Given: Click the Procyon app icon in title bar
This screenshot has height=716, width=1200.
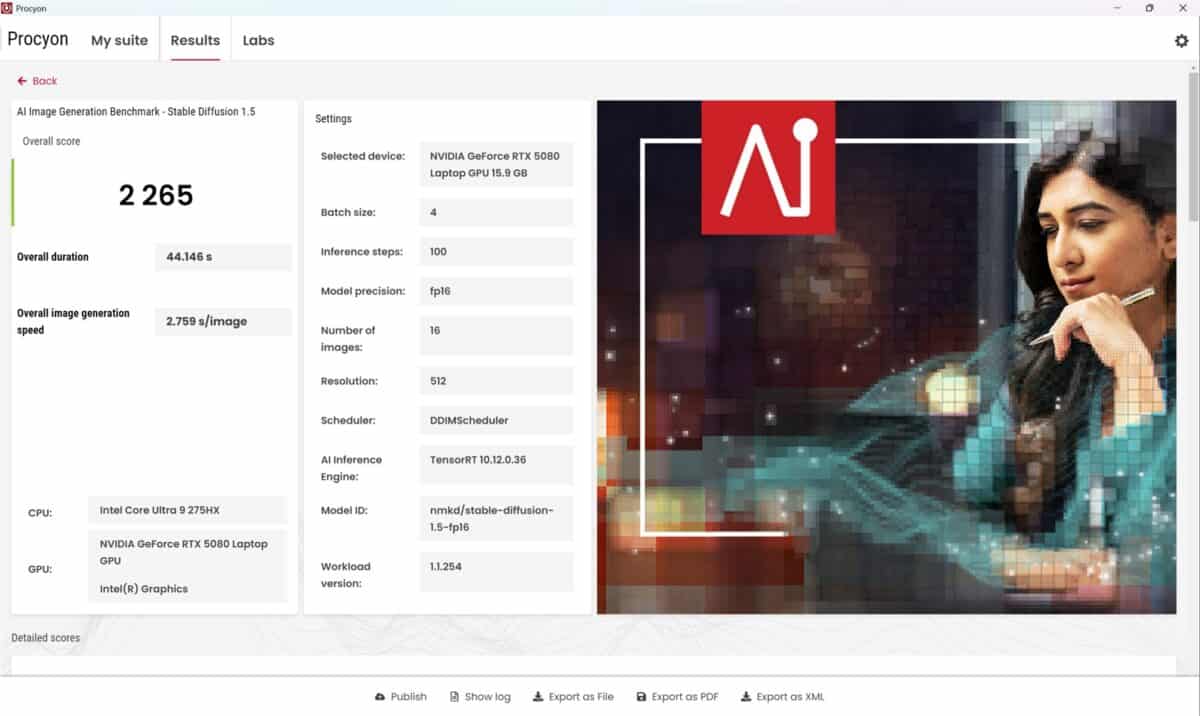Looking at the screenshot, I should (x=7, y=8).
